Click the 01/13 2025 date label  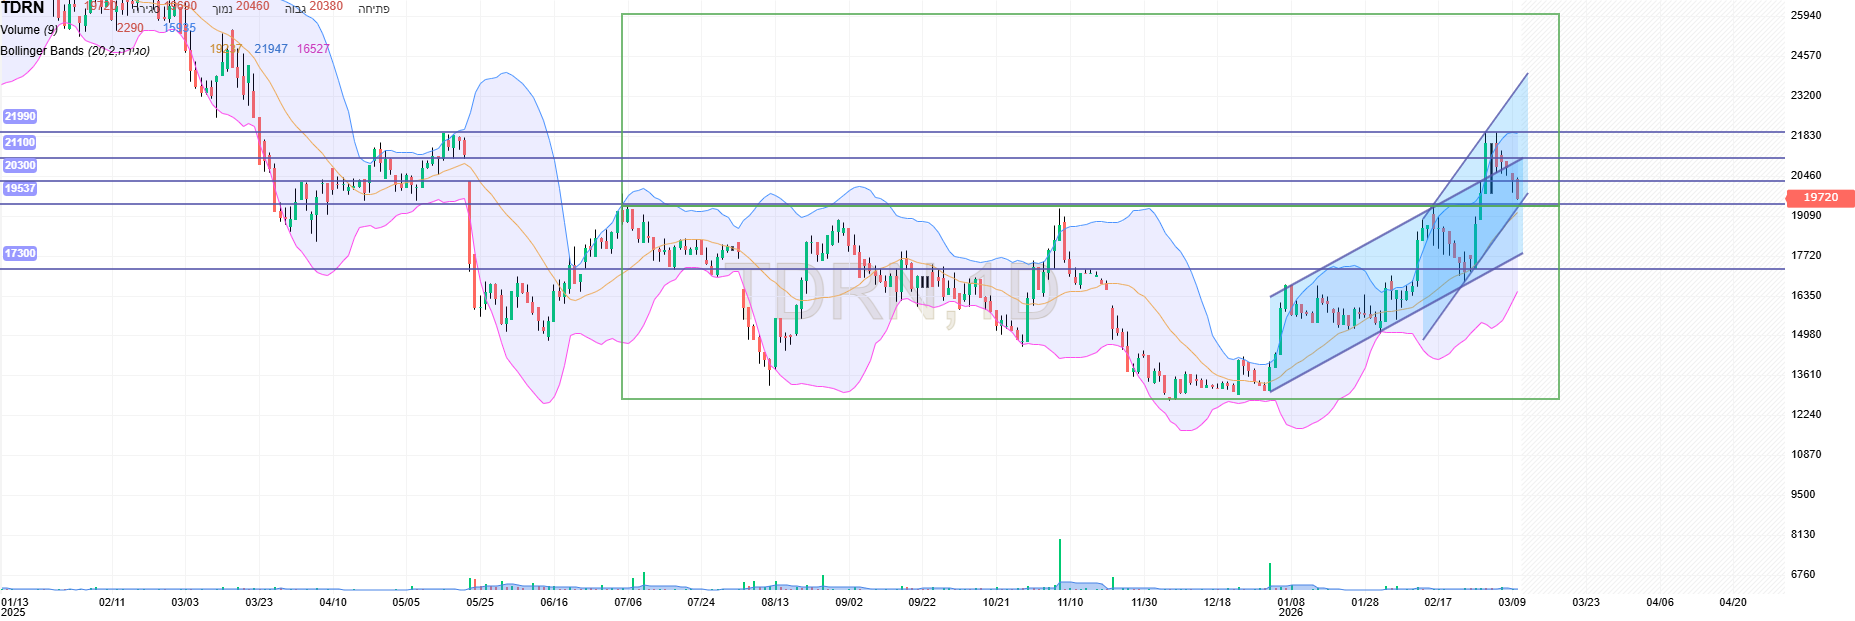14,607
